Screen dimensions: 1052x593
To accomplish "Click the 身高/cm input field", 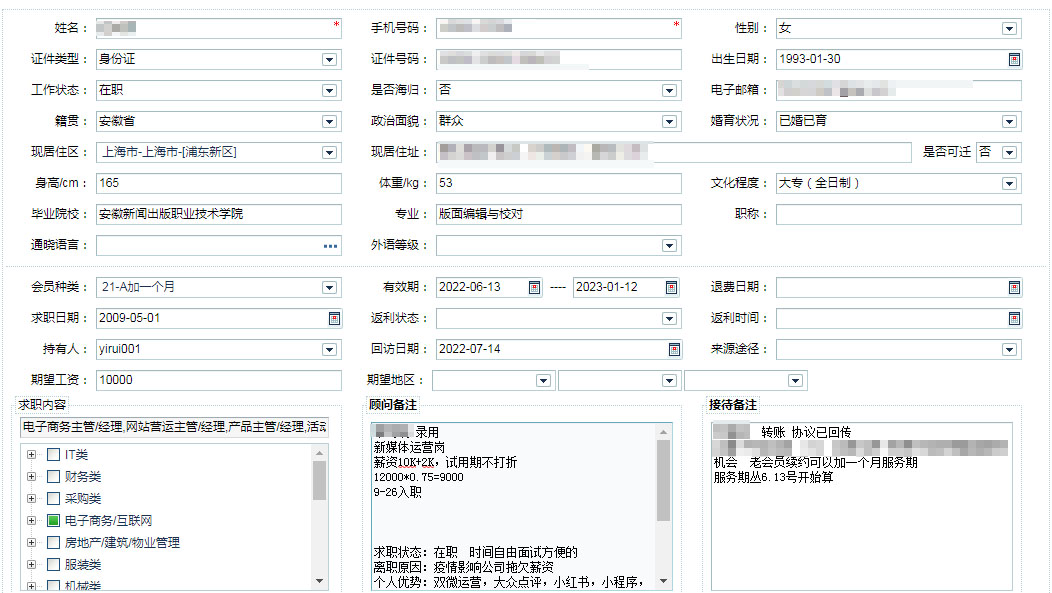I will (219, 183).
